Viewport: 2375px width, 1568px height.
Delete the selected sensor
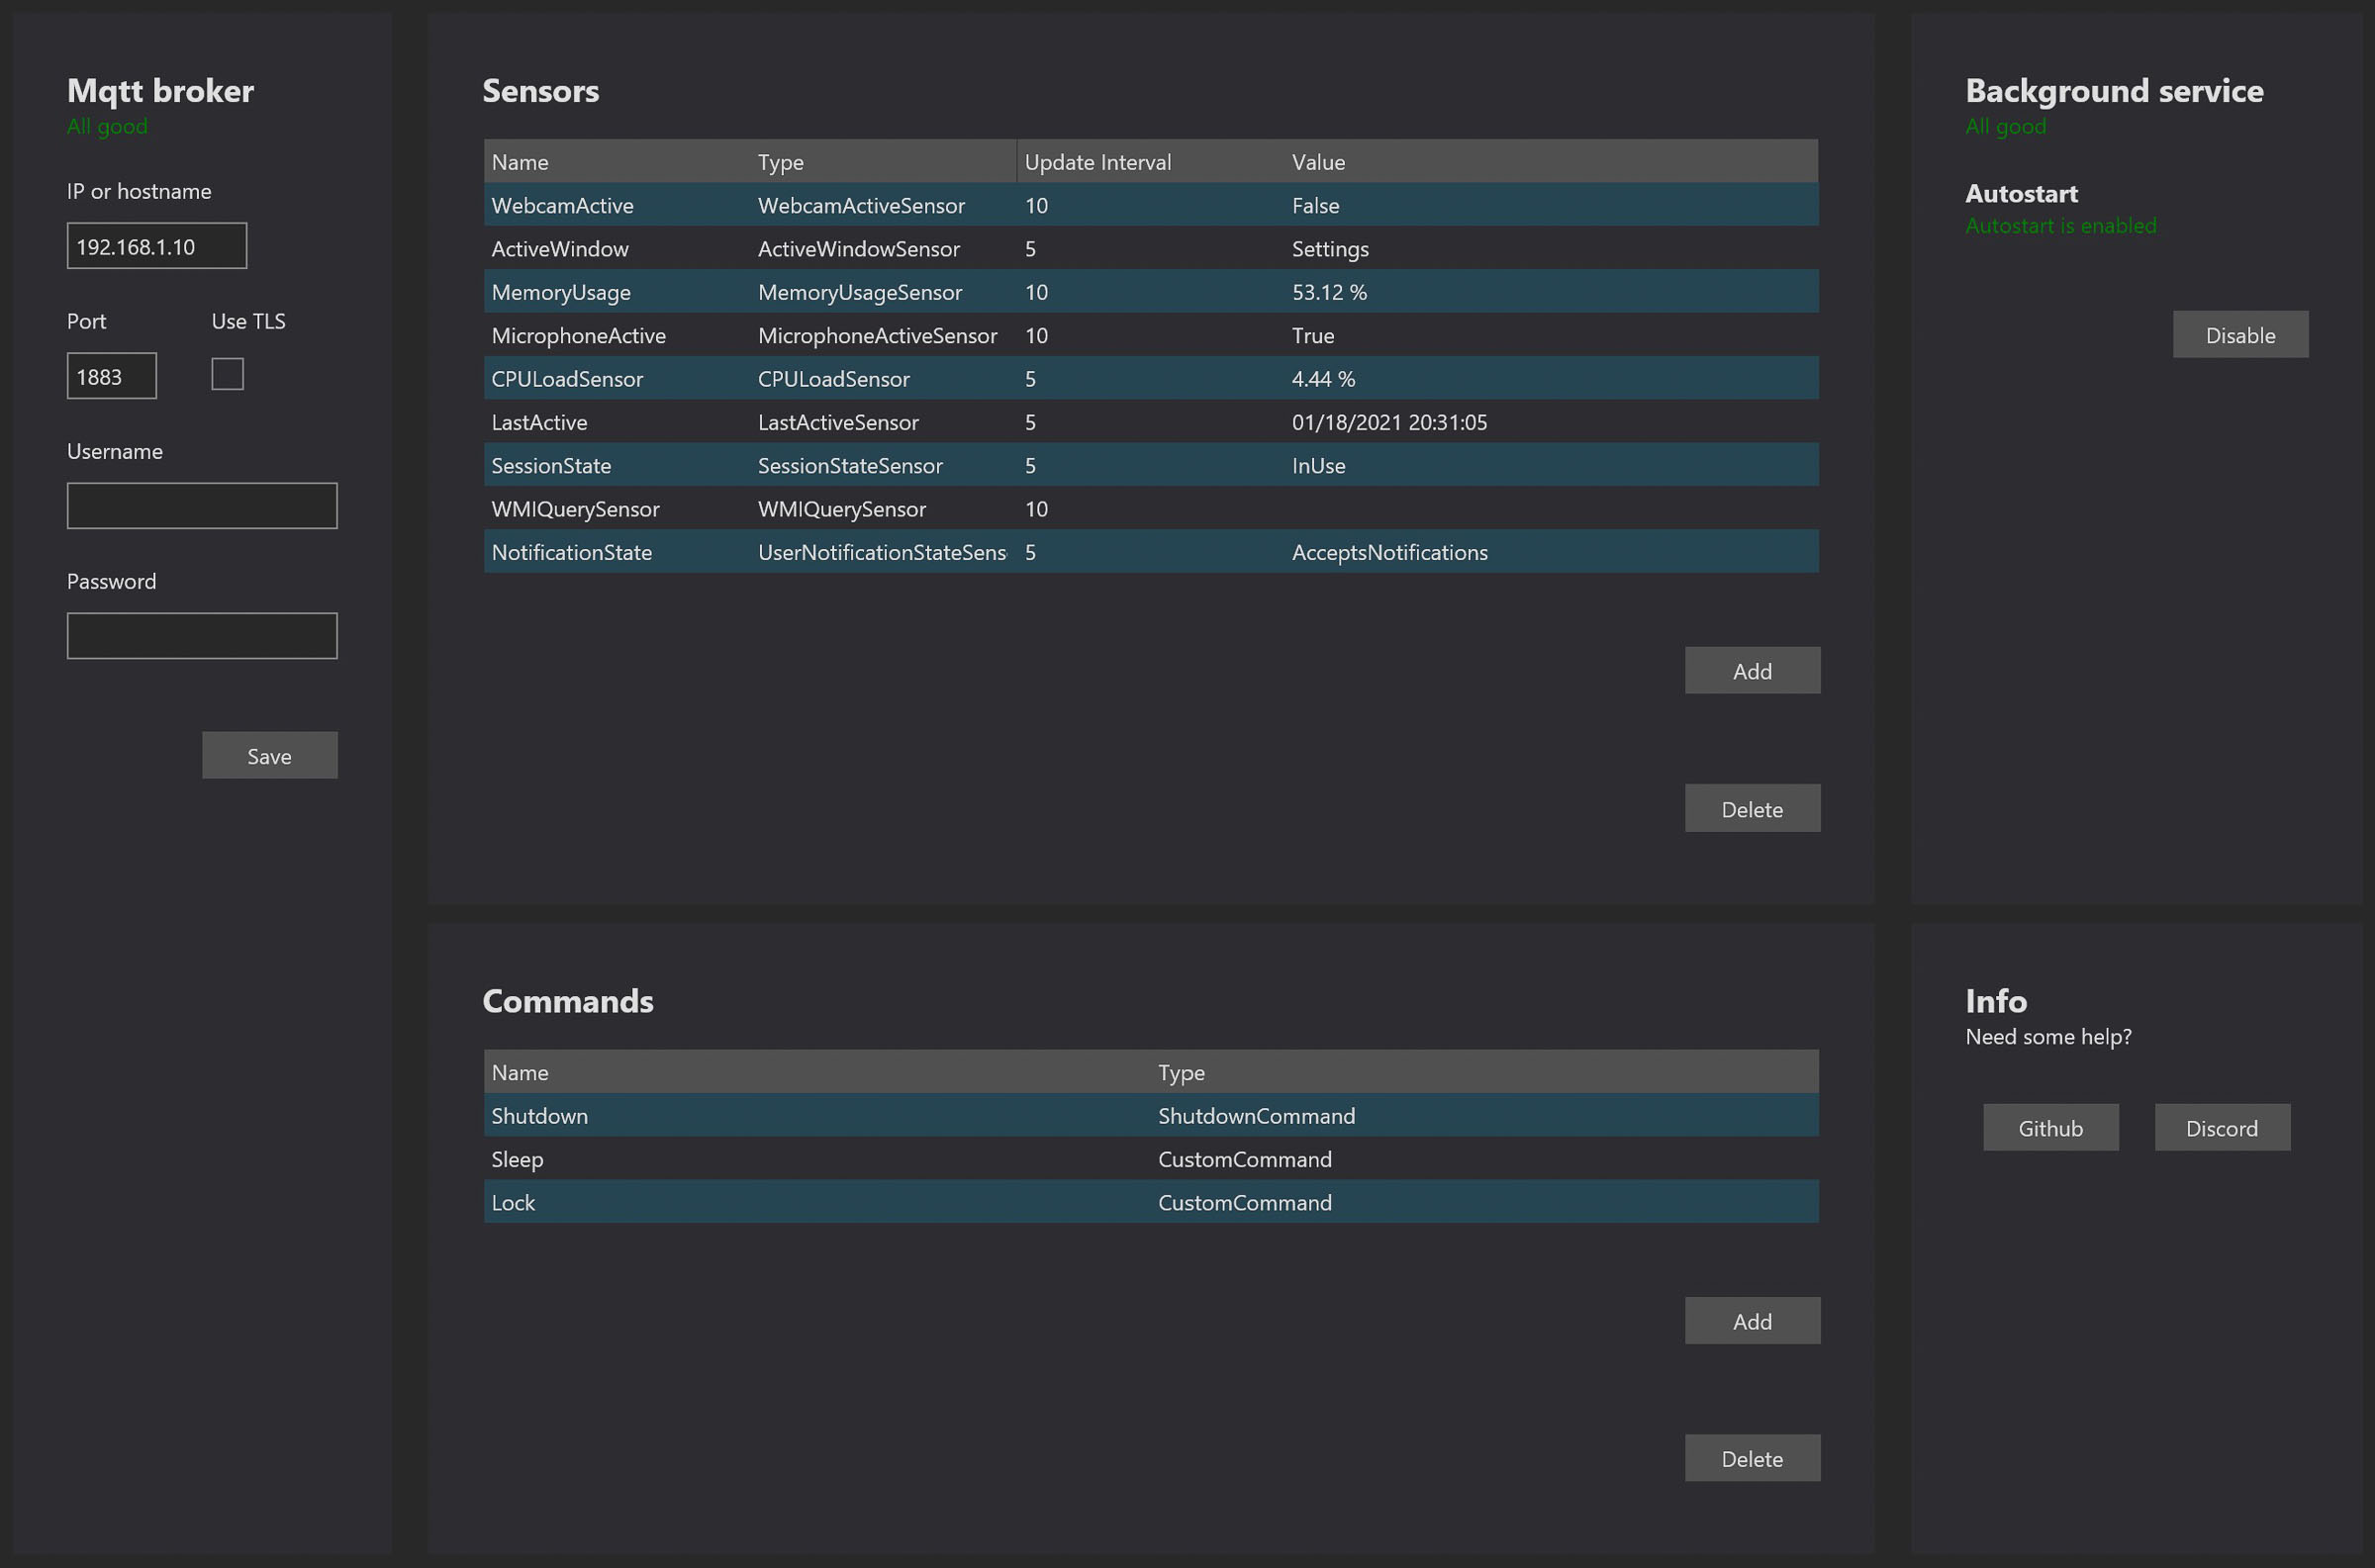[1752, 809]
